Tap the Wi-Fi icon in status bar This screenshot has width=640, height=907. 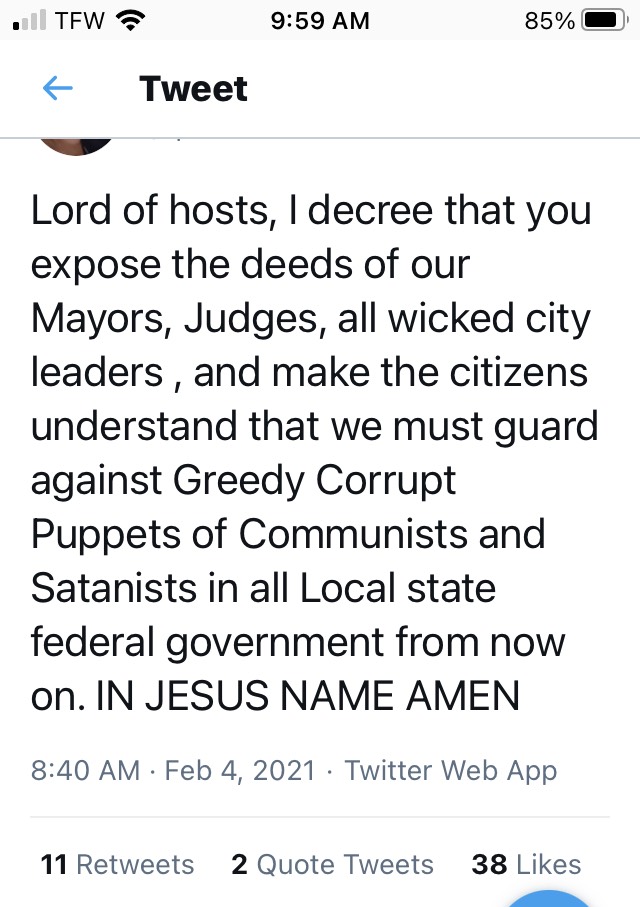pos(130,20)
